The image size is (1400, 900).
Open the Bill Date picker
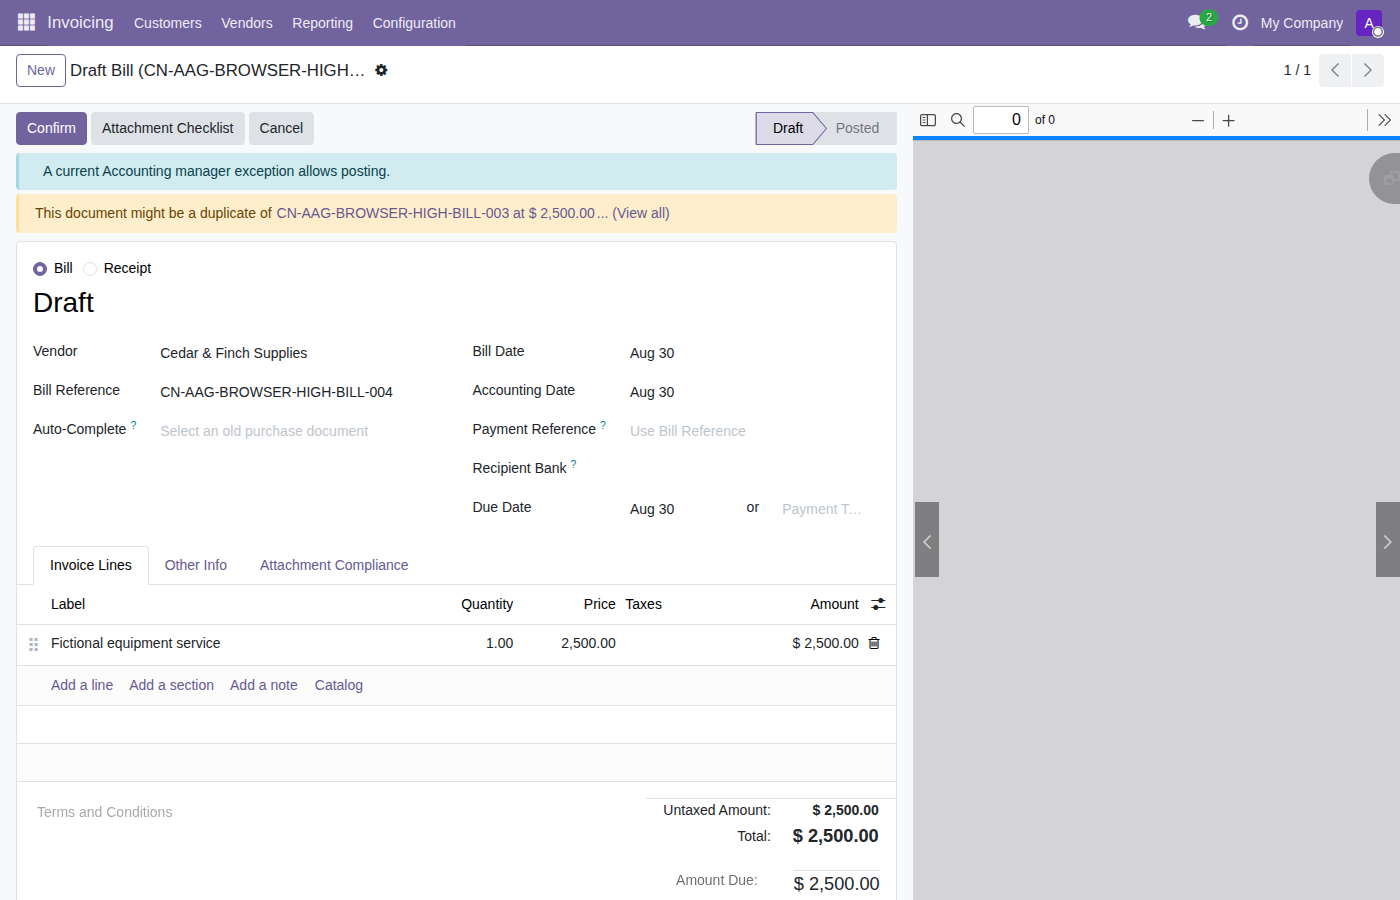click(755, 353)
